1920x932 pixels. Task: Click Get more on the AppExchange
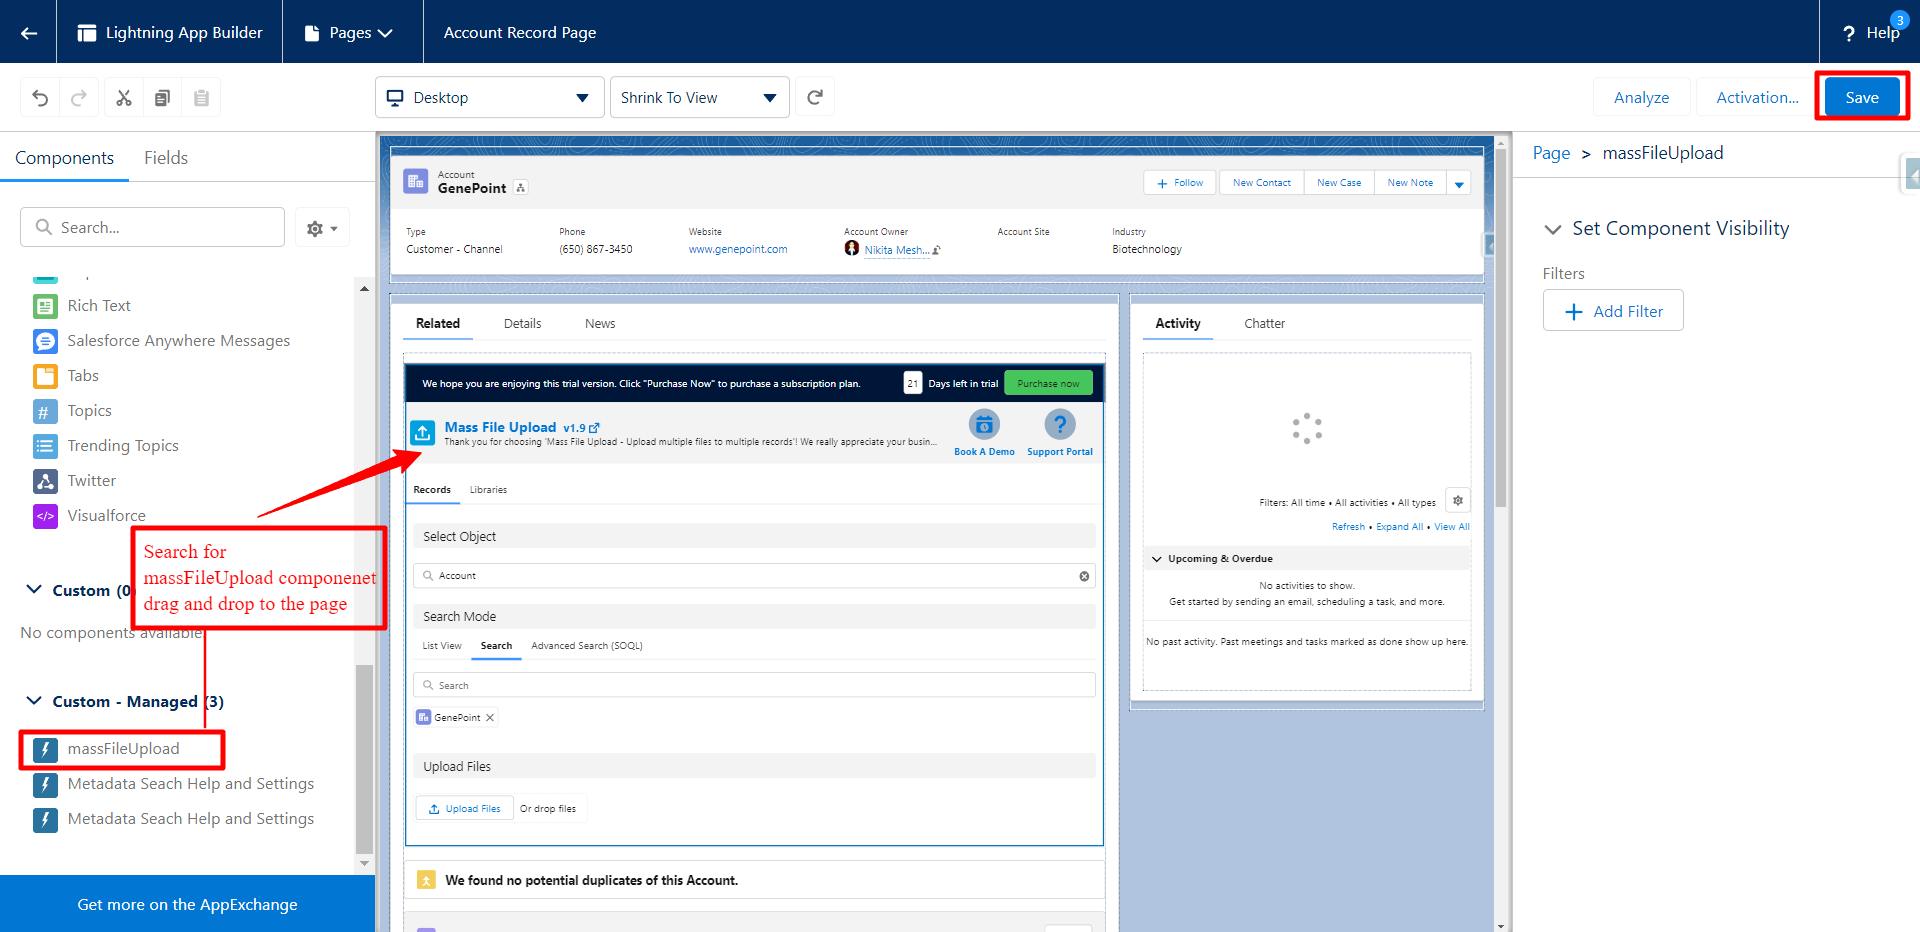point(187,904)
